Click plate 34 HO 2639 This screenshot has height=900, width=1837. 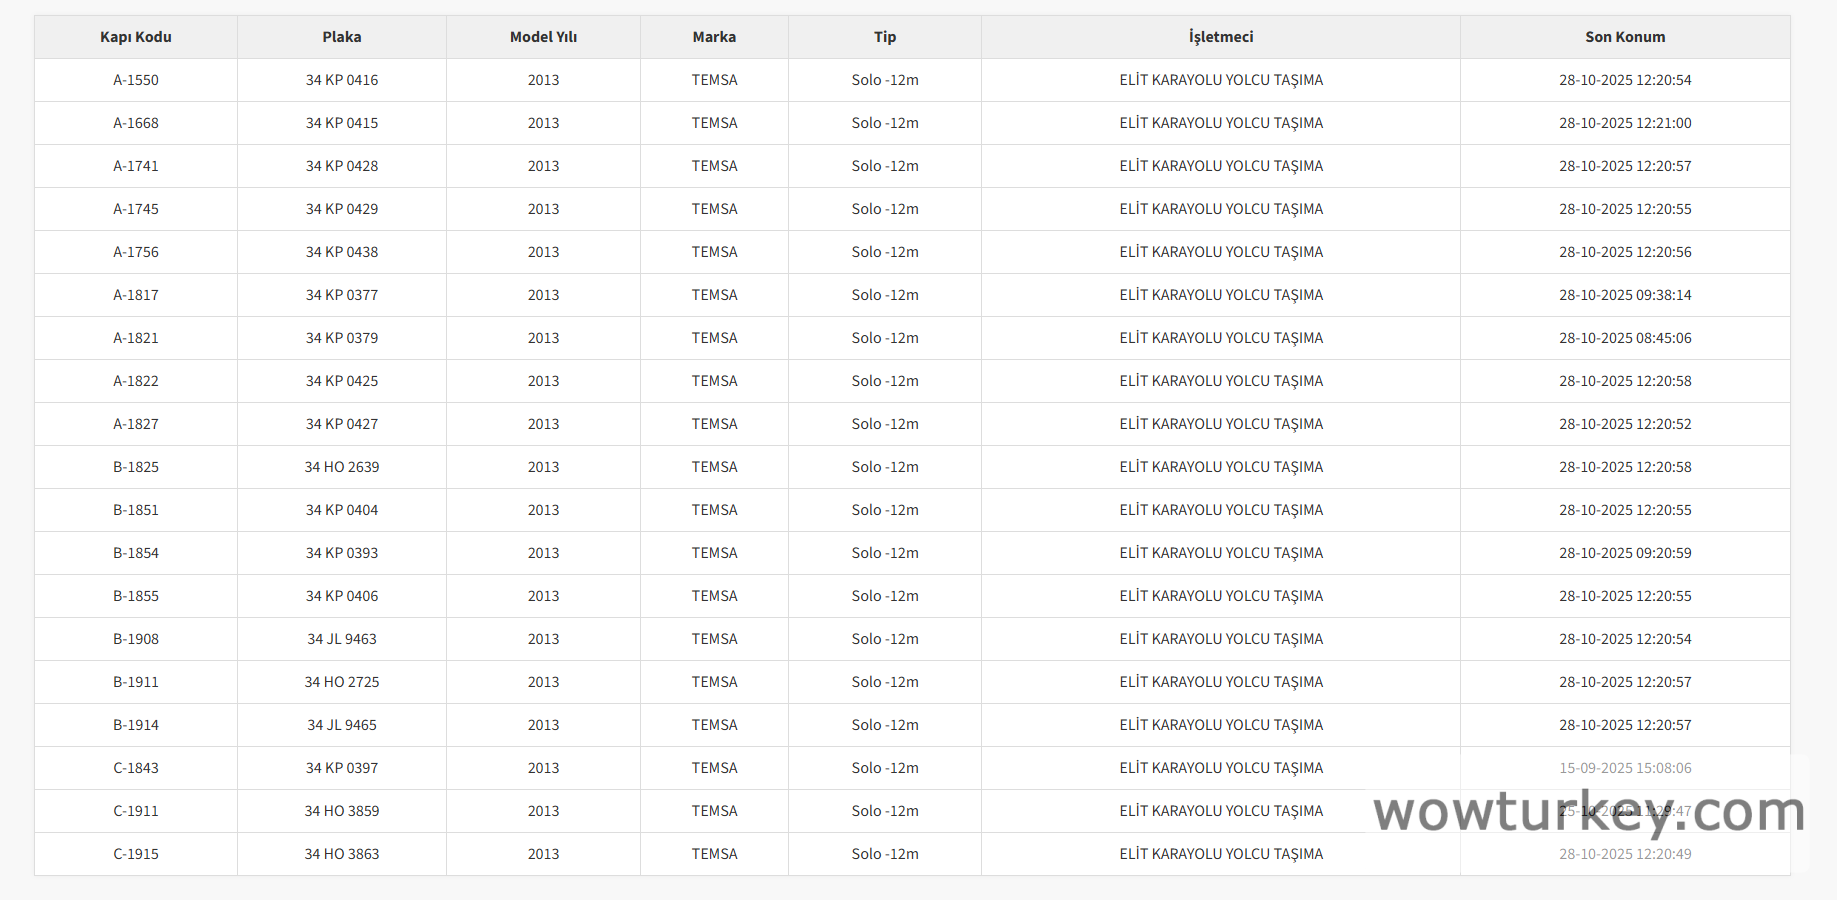342,467
